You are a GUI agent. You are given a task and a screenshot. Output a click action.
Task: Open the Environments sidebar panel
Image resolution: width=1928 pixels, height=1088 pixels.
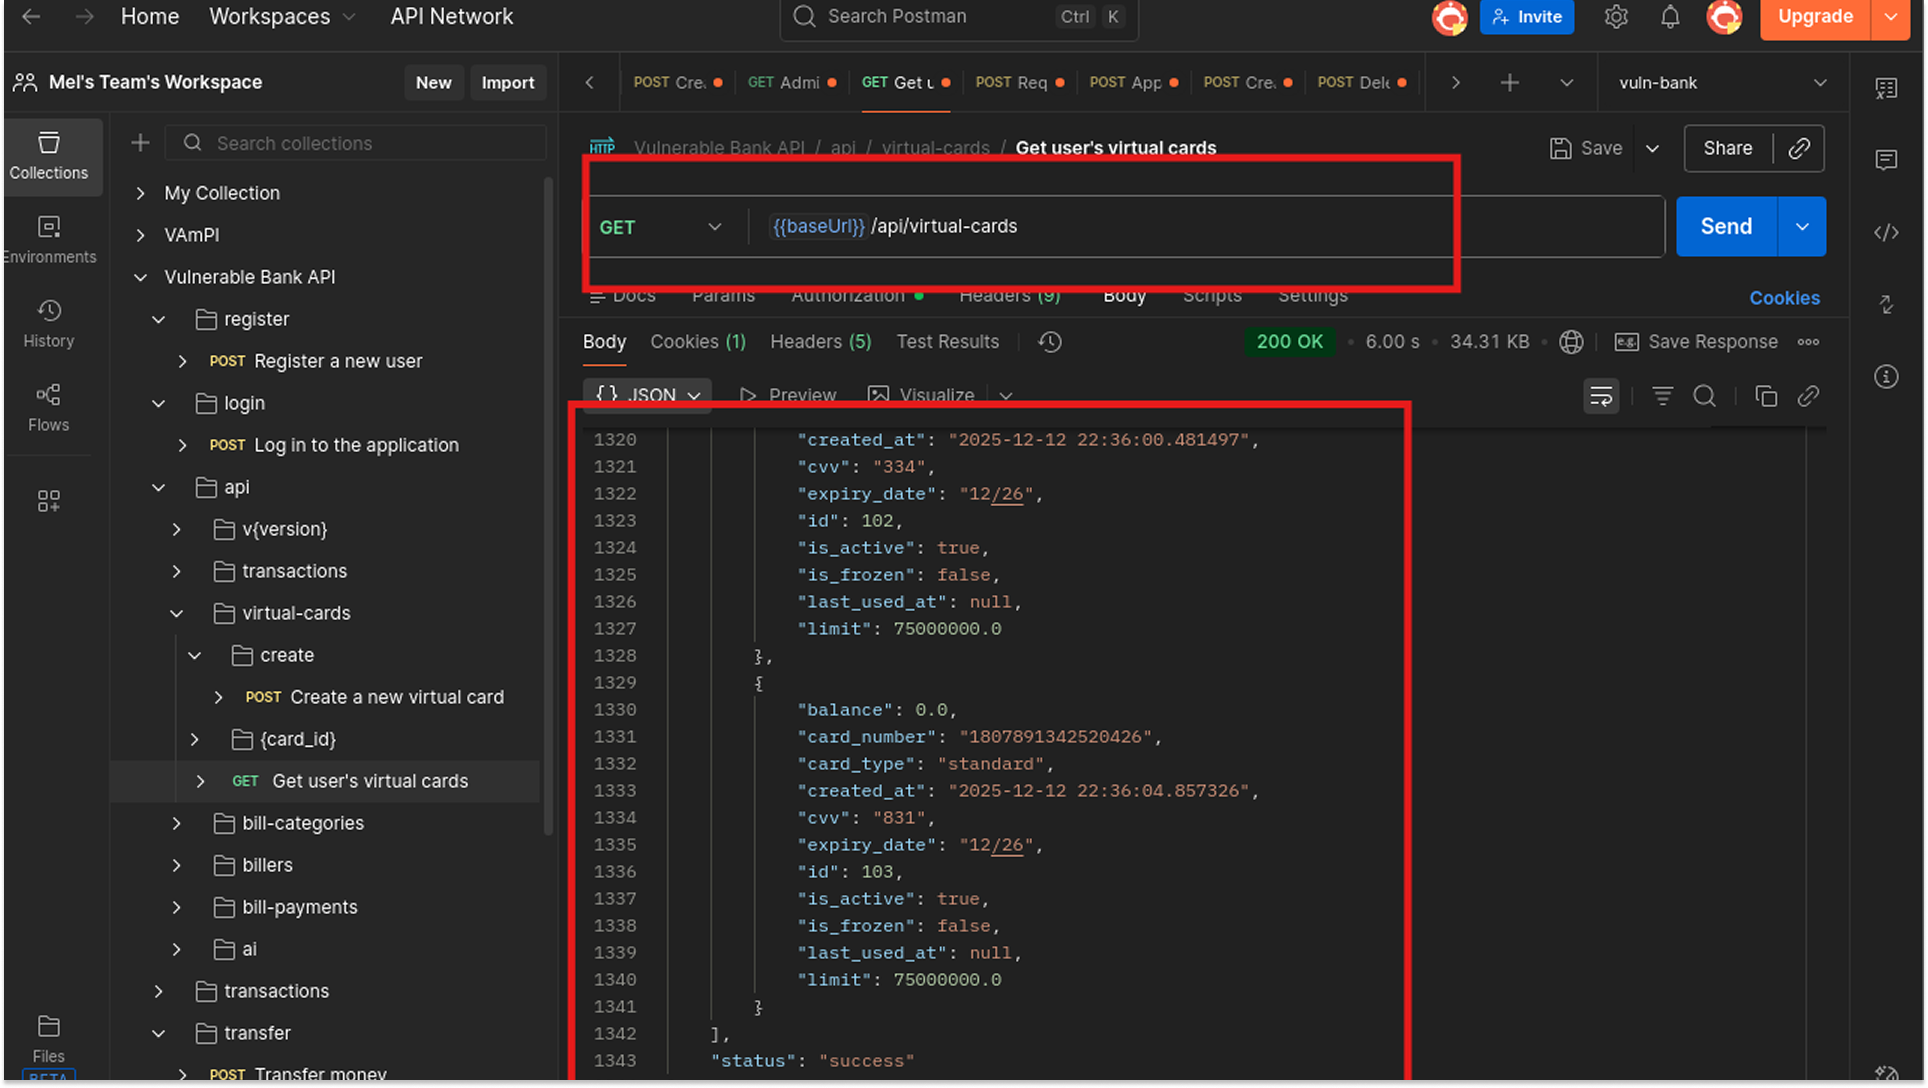(x=48, y=238)
